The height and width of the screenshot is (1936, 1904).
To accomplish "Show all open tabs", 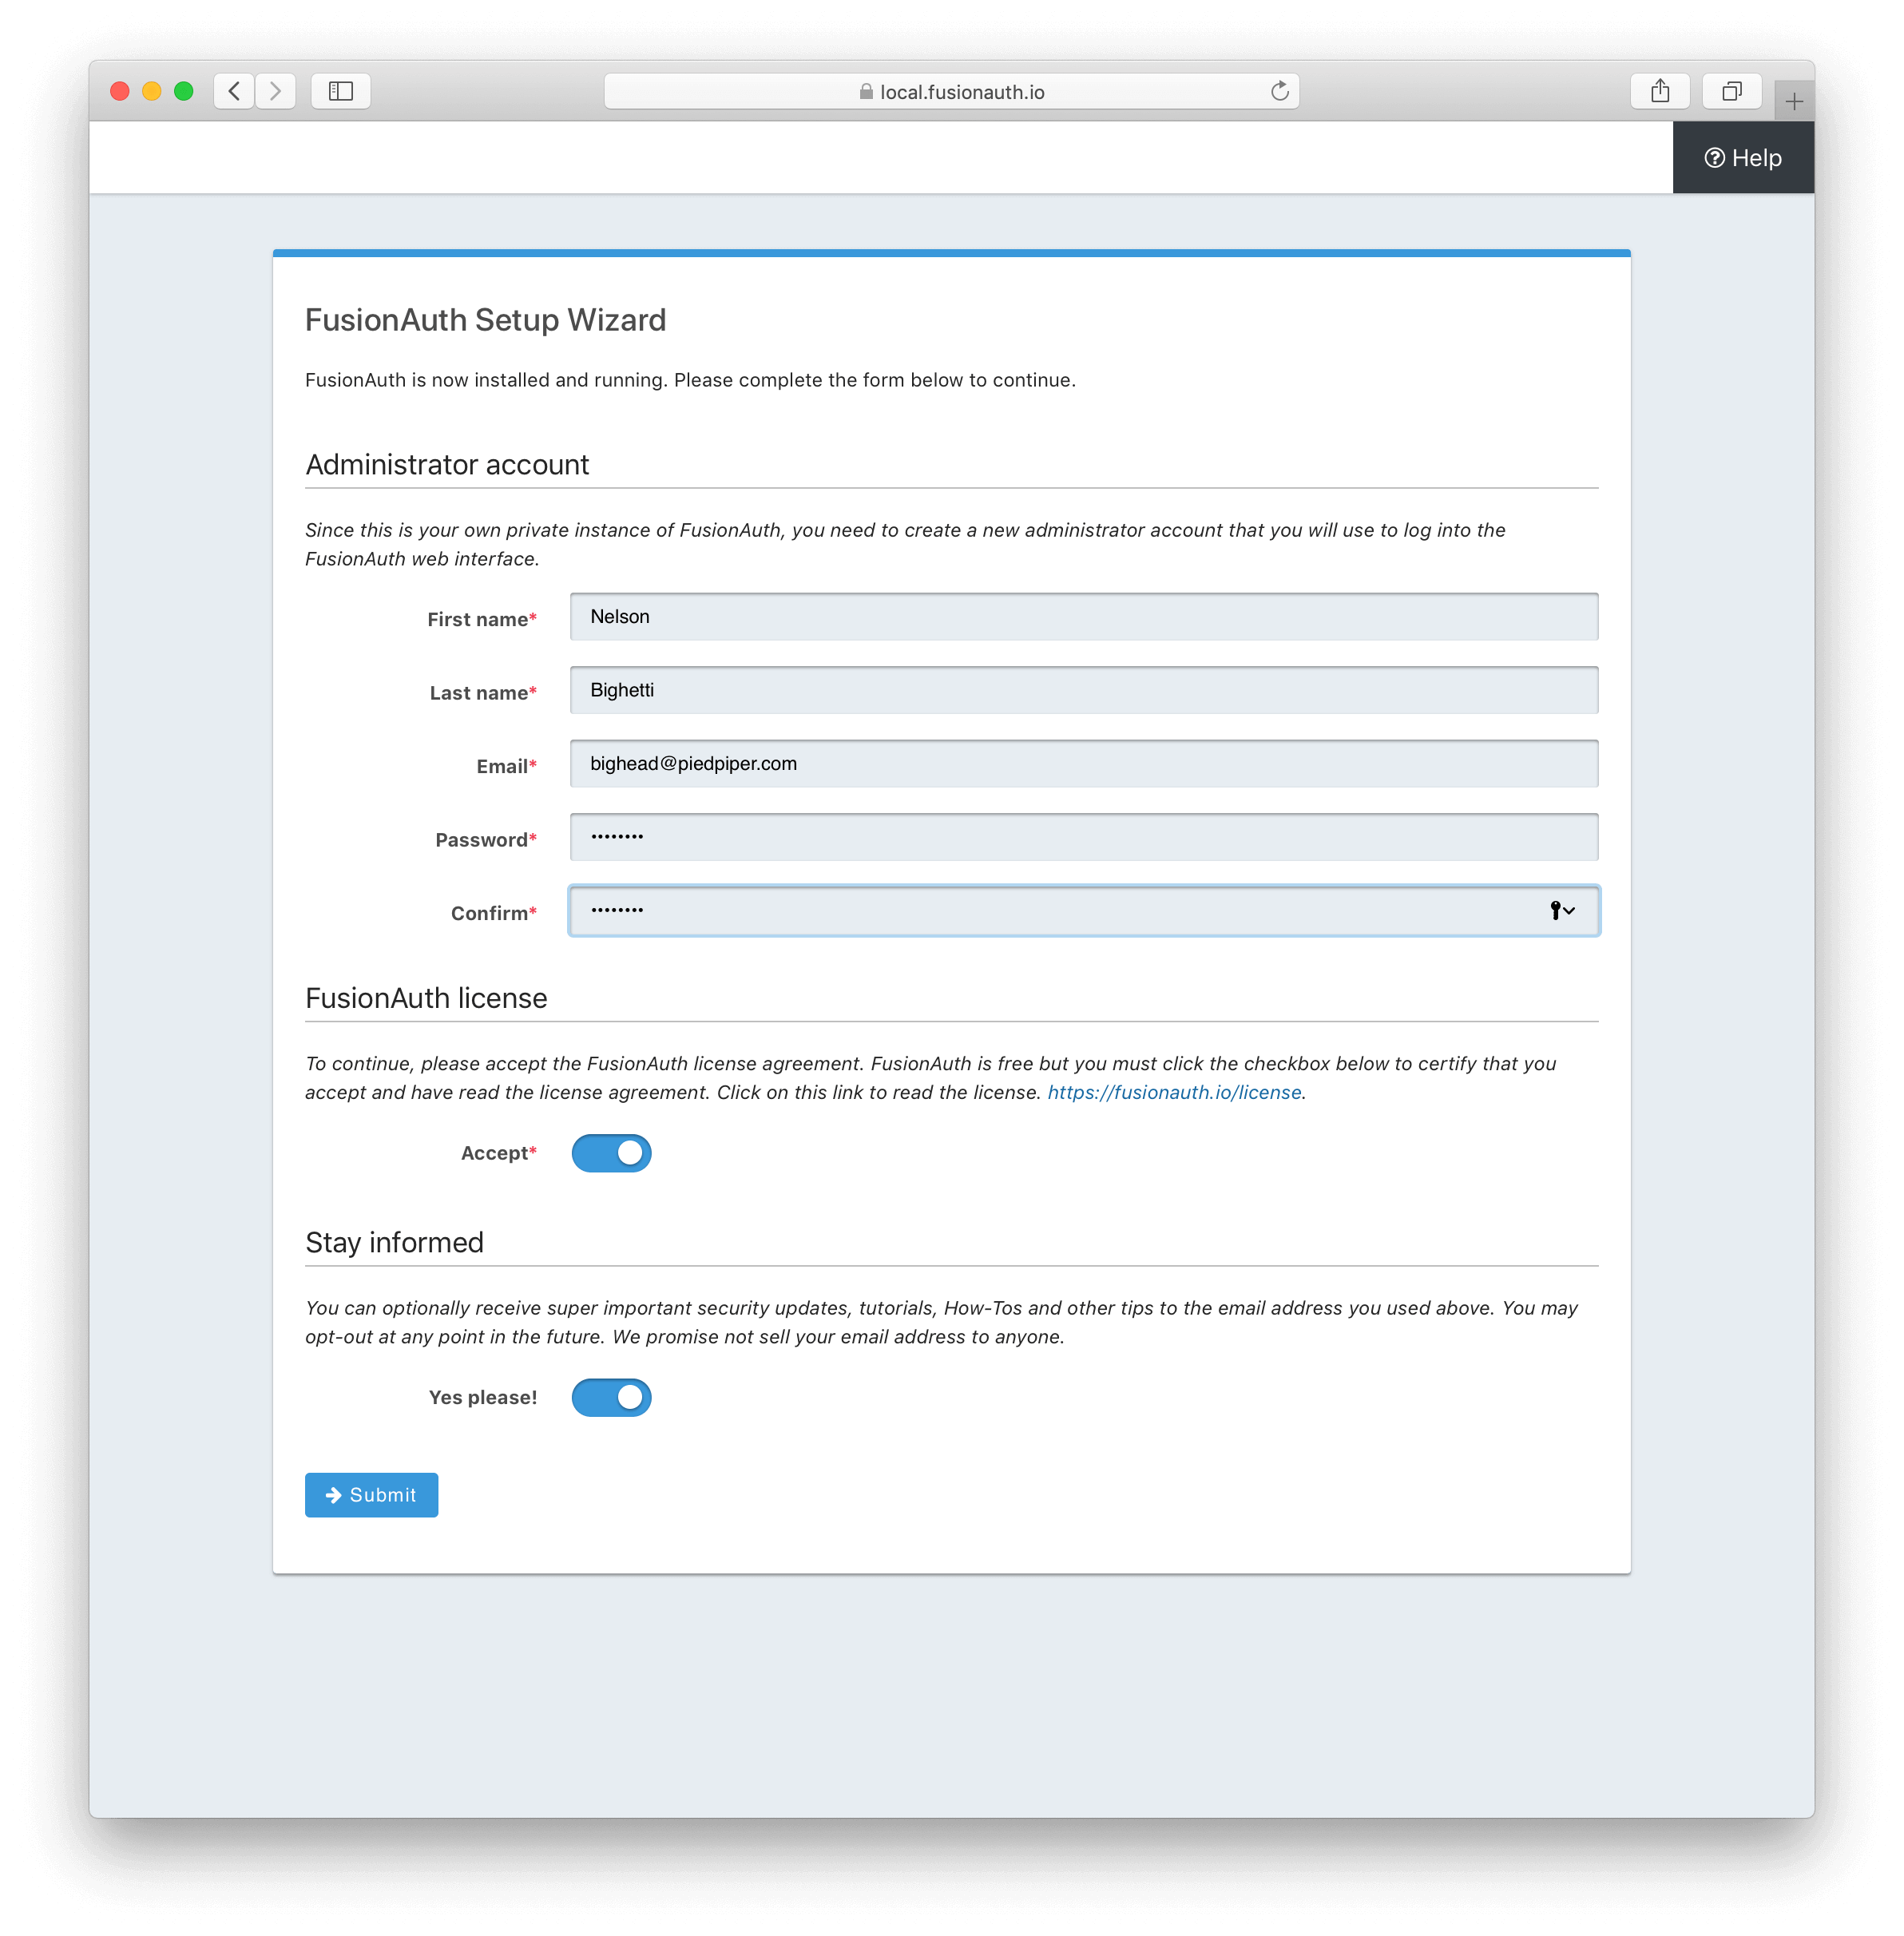I will tap(1732, 91).
